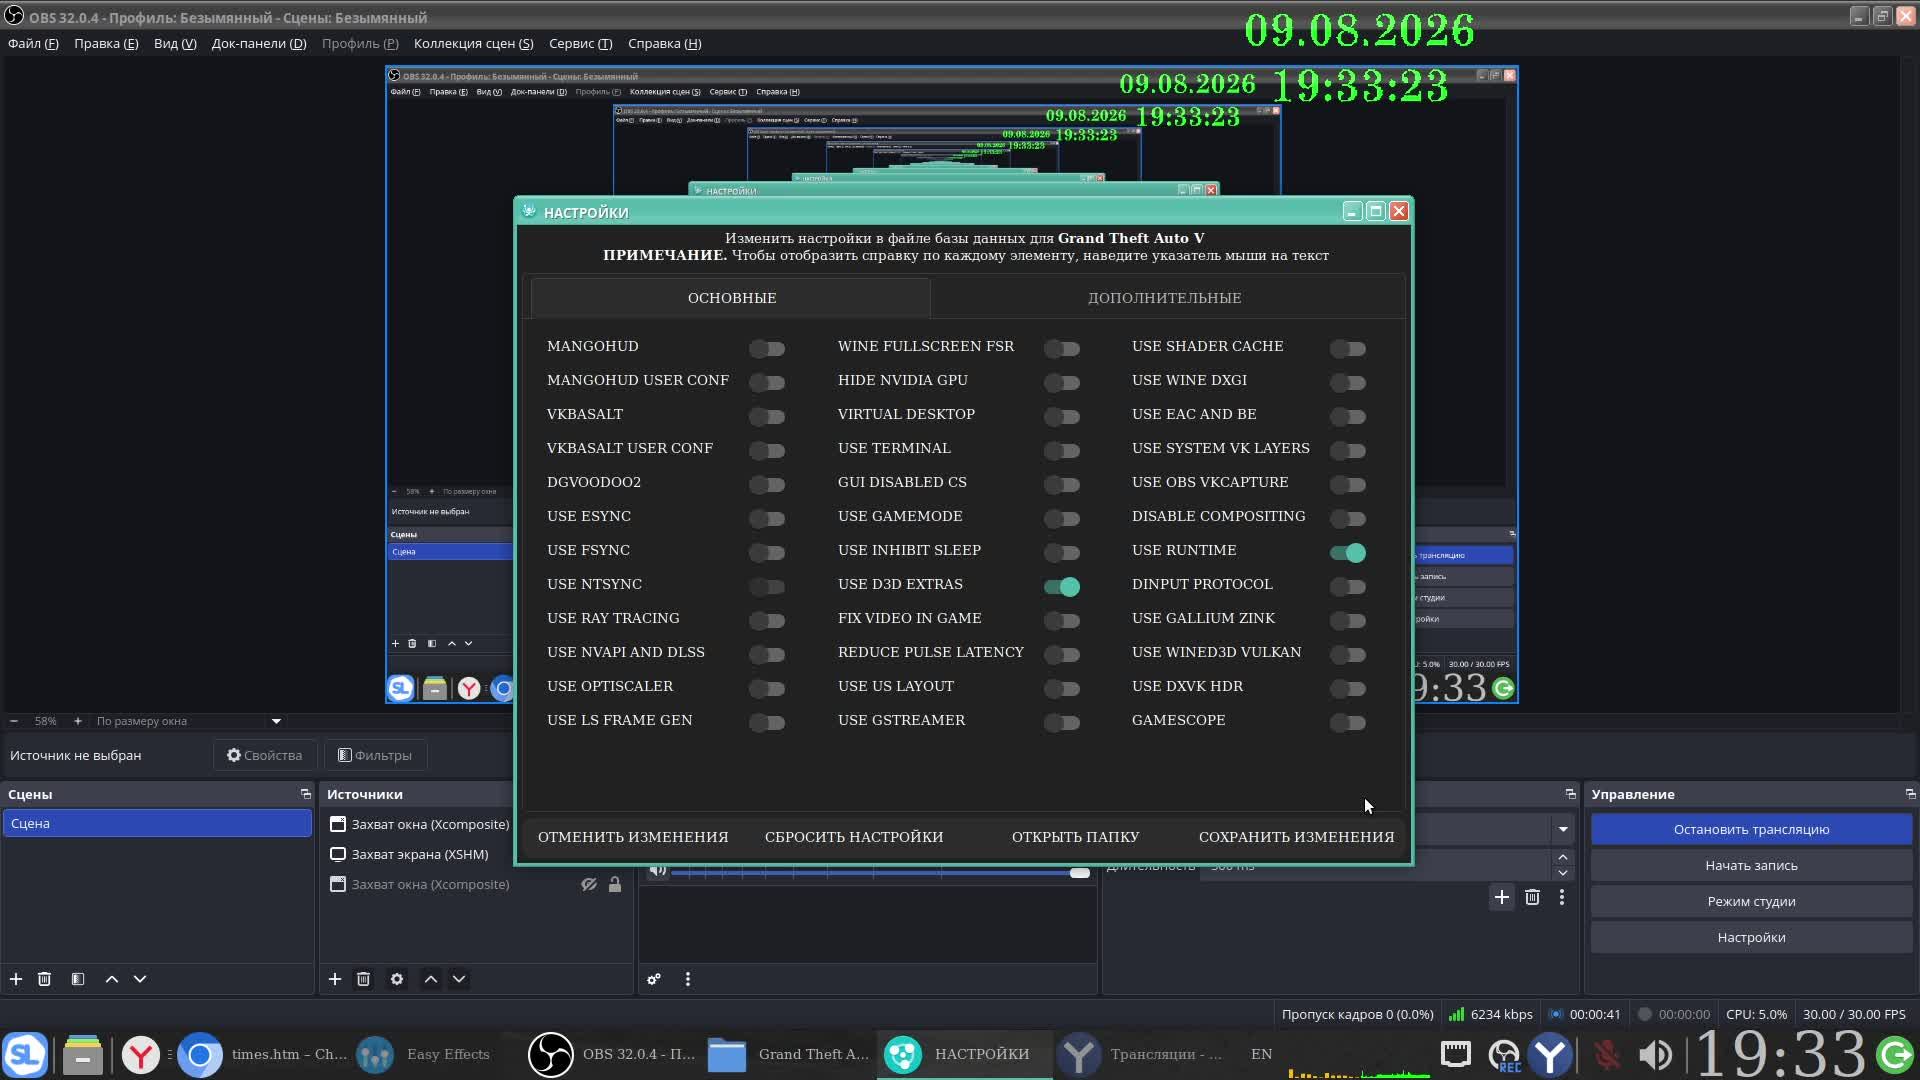Screen dimensions: 1920x1080
Task: Toggle the MANGOHUD switch
Action: pyautogui.click(x=767, y=348)
